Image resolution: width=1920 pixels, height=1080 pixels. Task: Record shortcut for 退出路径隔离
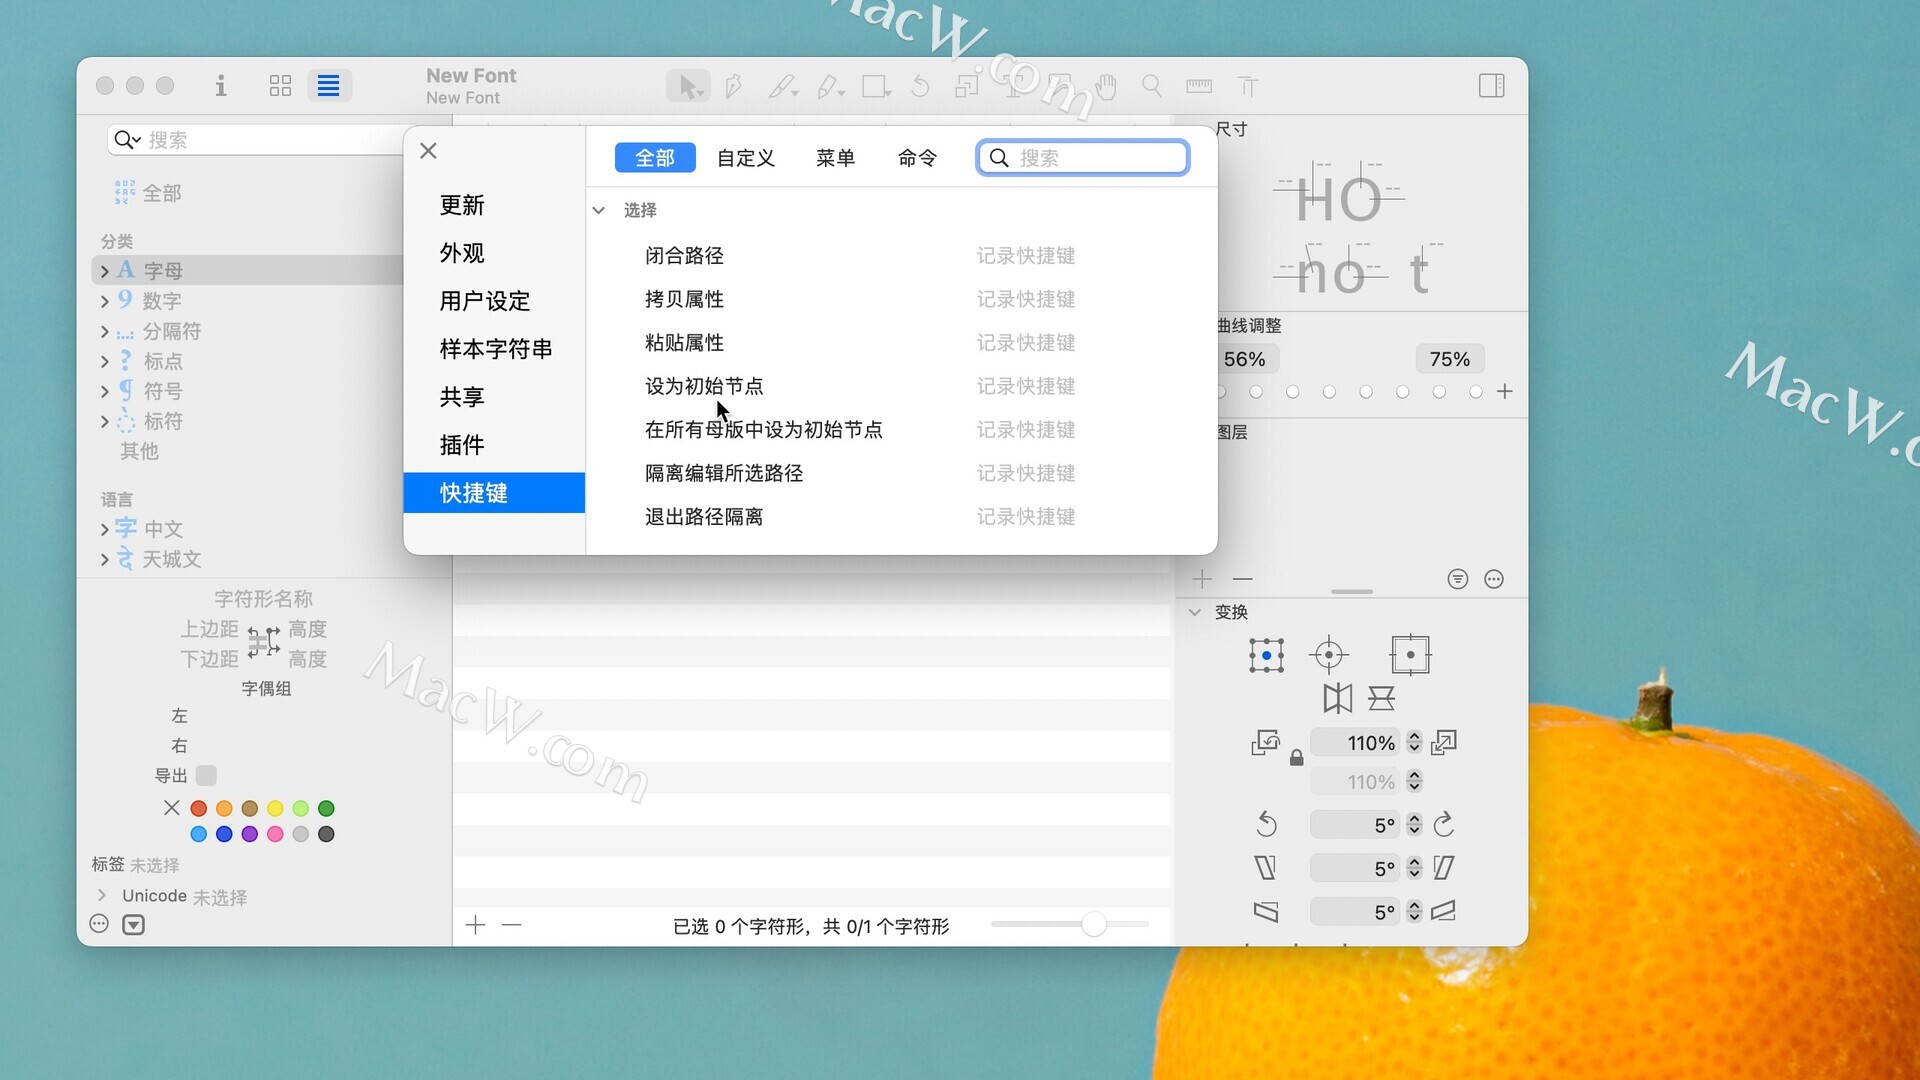[x=1026, y=517]
